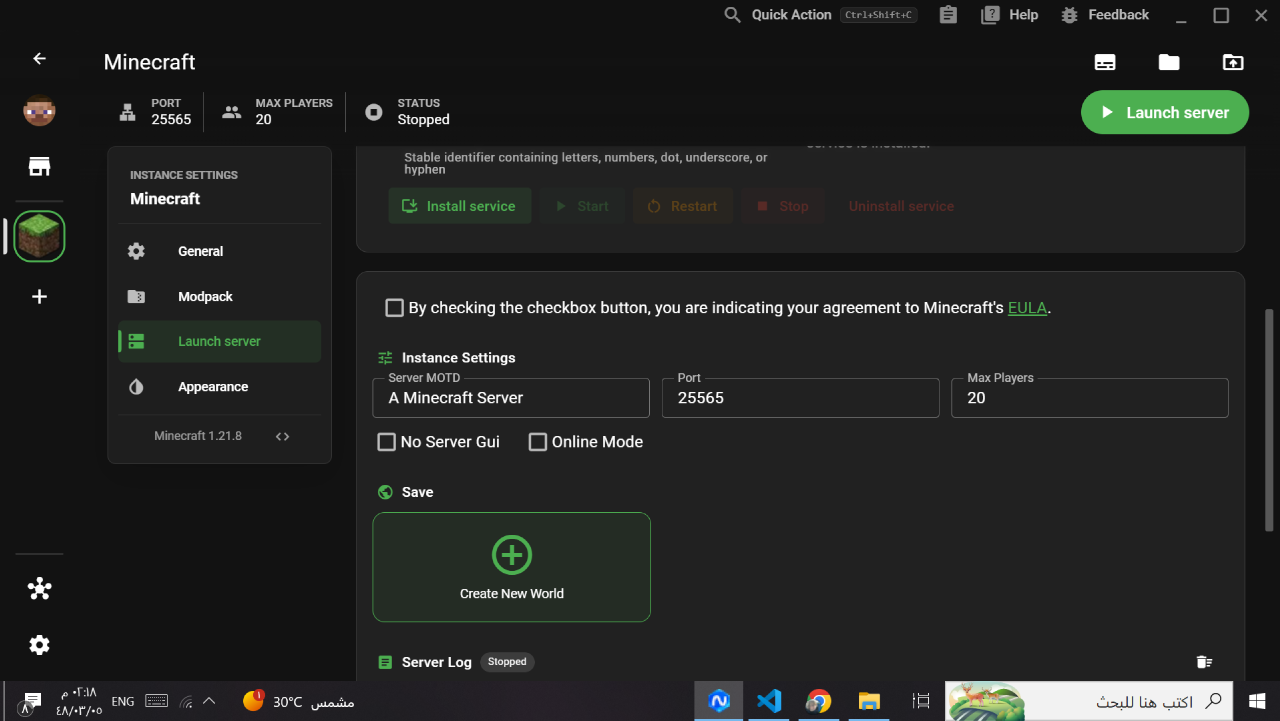This screenshot has width=1280, height=721.
Task: Go back using the left arrow
Action: tap(39, 59)
